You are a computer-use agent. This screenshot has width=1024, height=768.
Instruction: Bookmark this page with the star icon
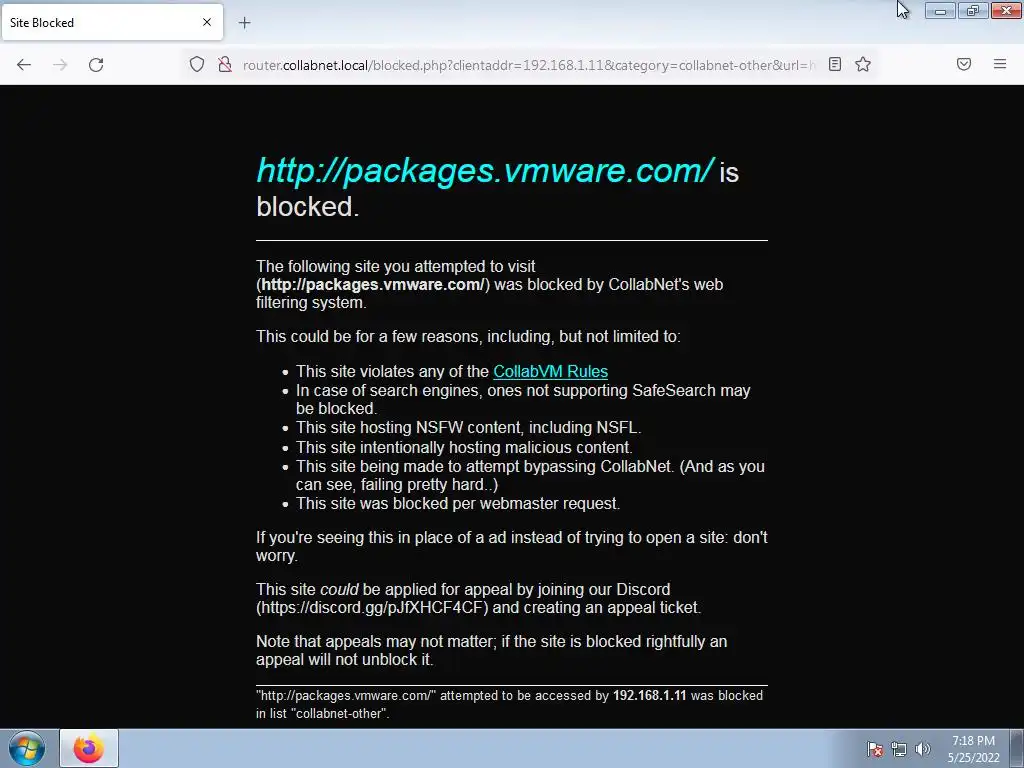(863, 64)
